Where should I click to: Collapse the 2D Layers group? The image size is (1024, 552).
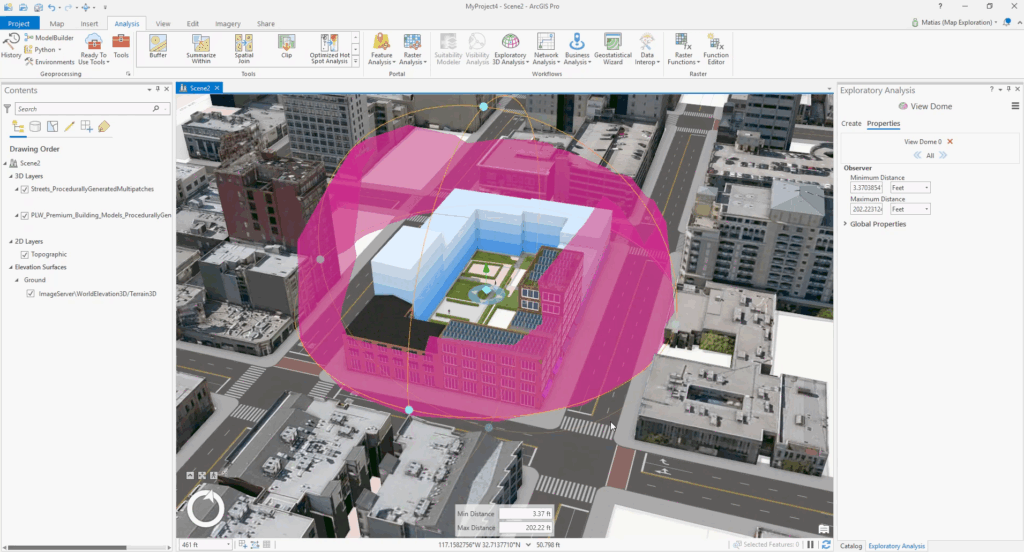click(x=11, y=242)
